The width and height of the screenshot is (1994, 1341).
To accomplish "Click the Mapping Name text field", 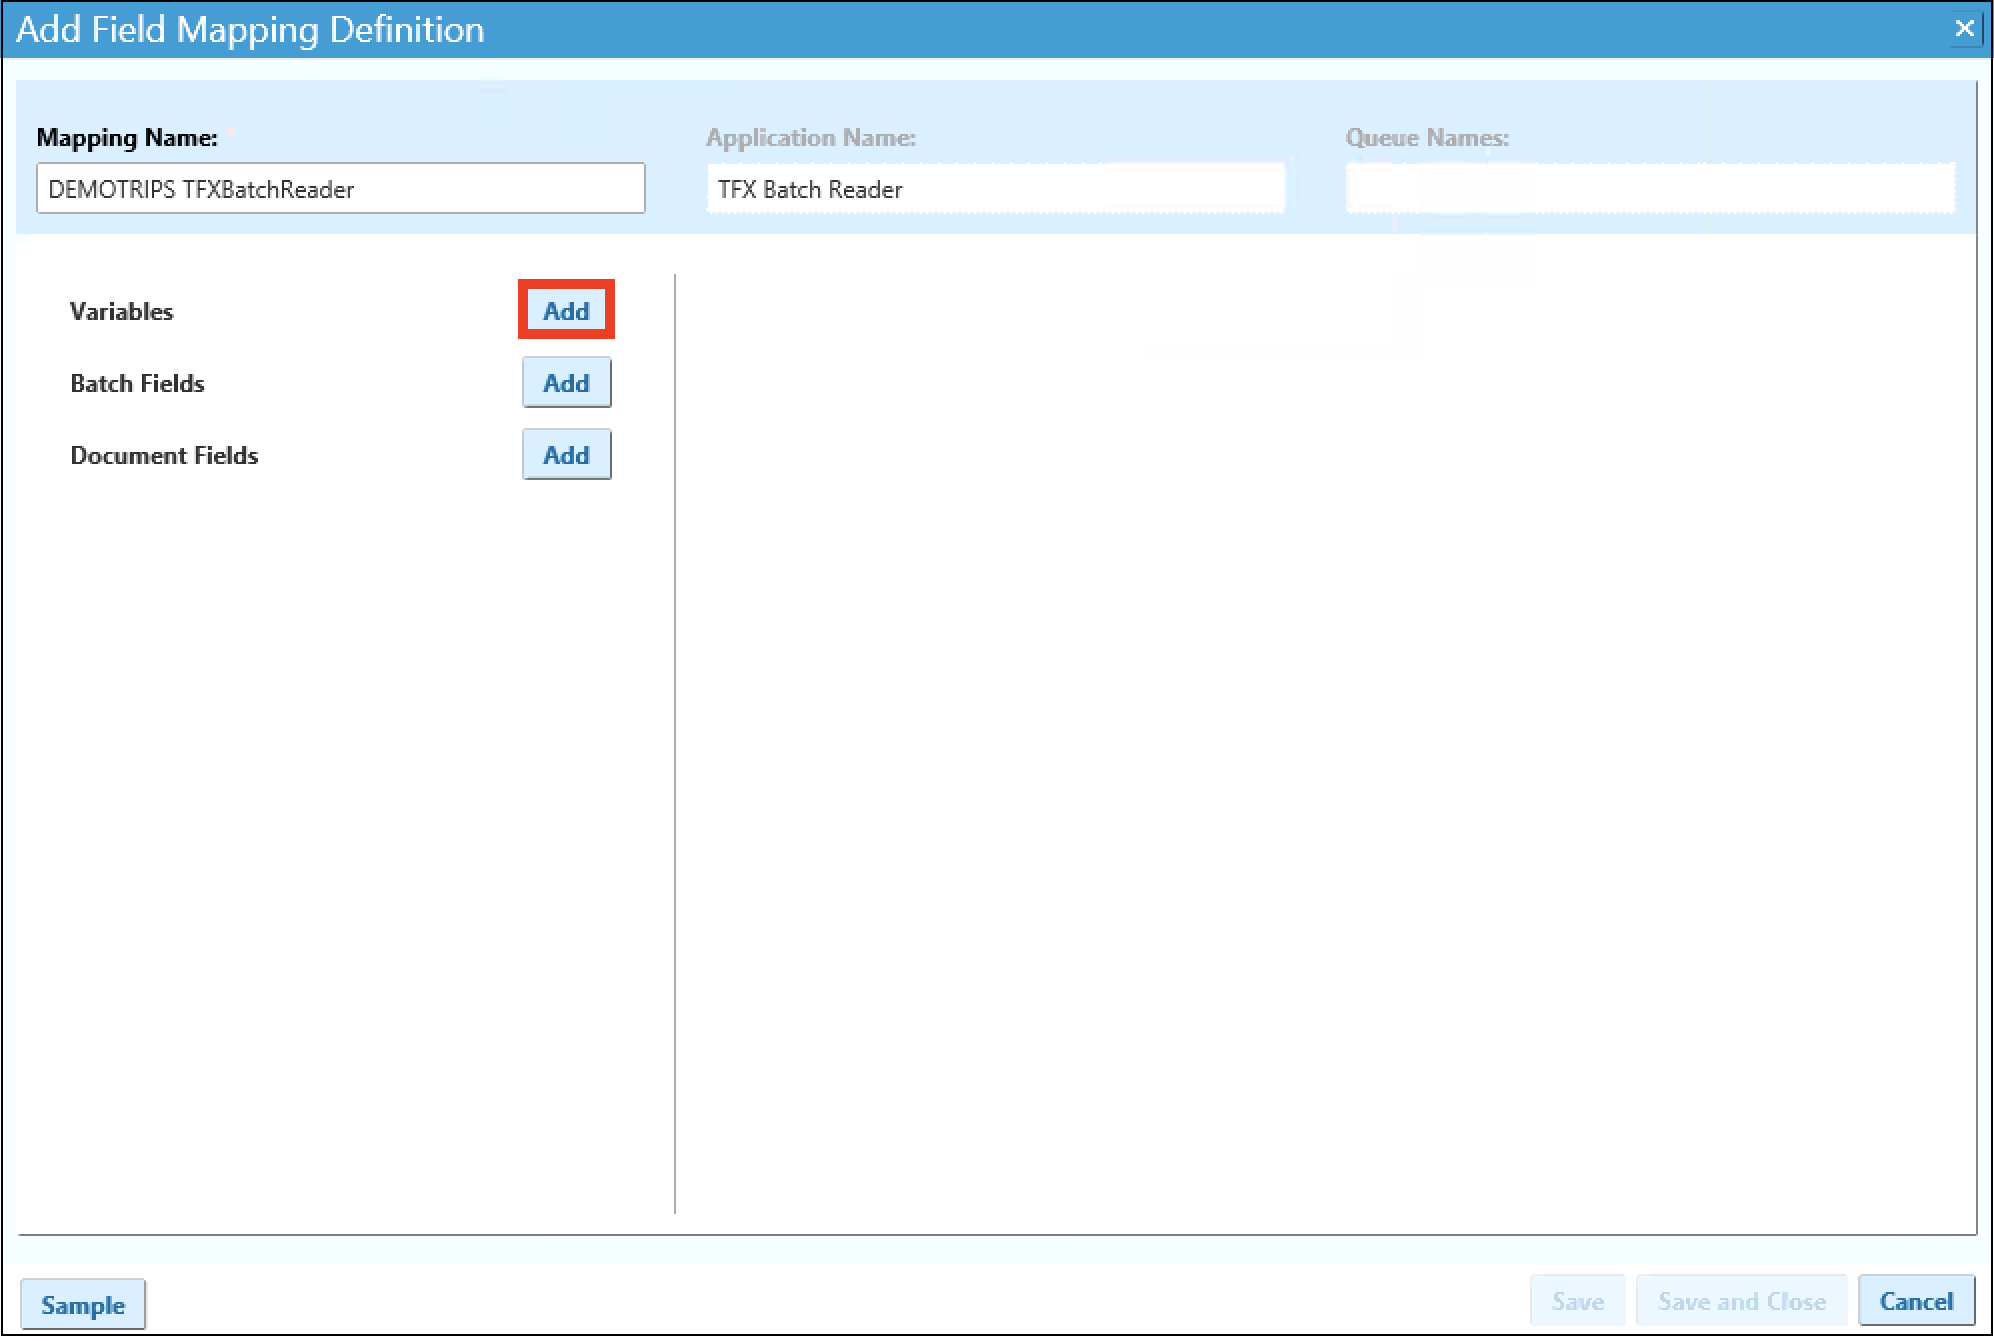I will point(340,189).
